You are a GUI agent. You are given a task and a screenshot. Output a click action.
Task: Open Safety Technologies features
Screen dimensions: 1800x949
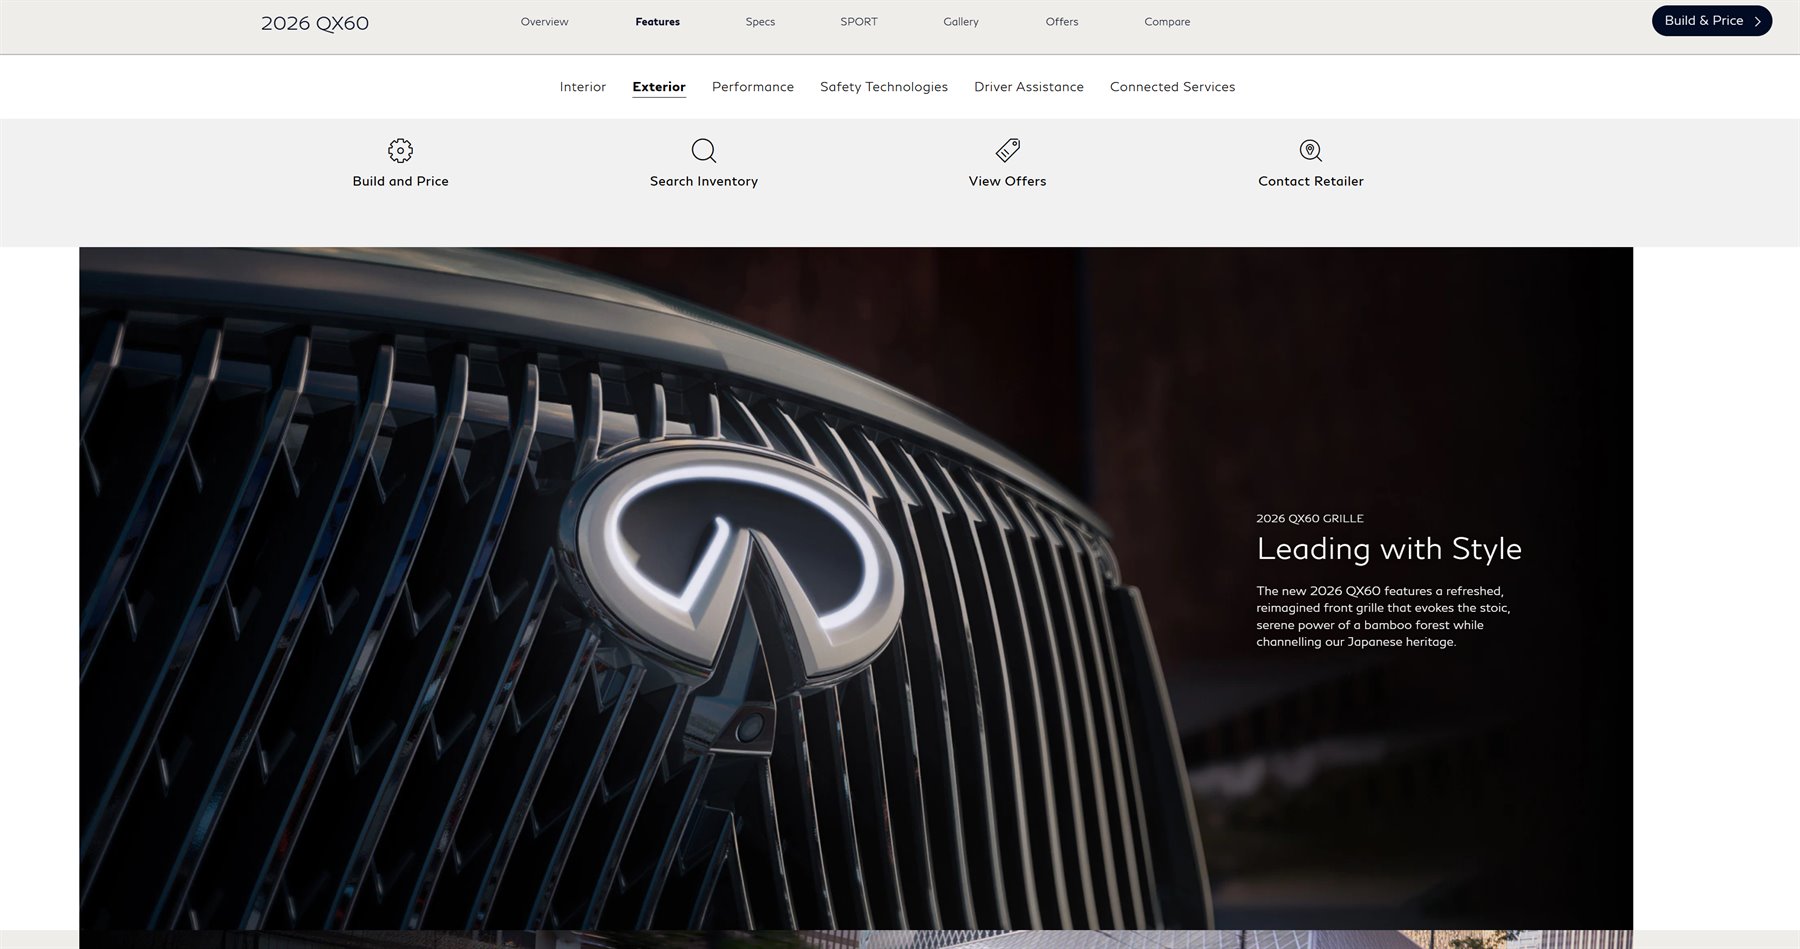[883, 86]
